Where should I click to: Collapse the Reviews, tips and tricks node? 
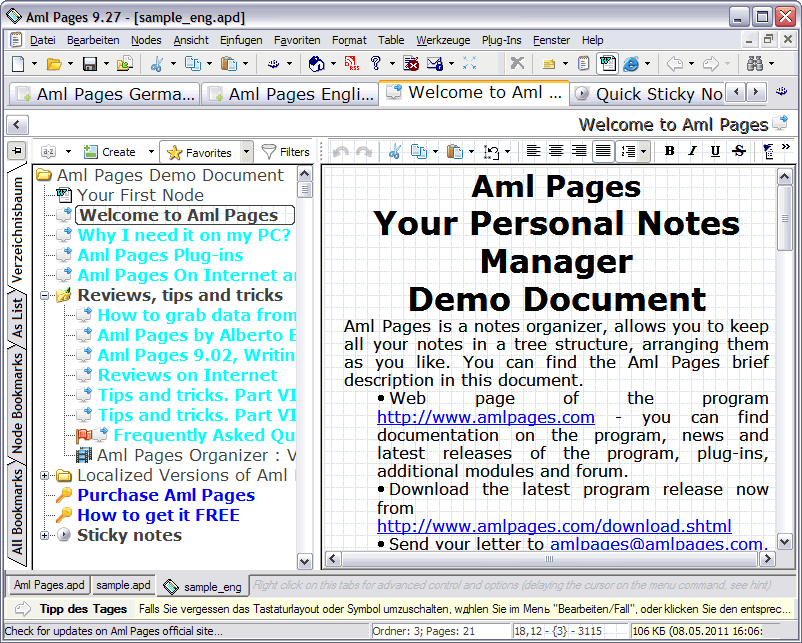[44, 295]
